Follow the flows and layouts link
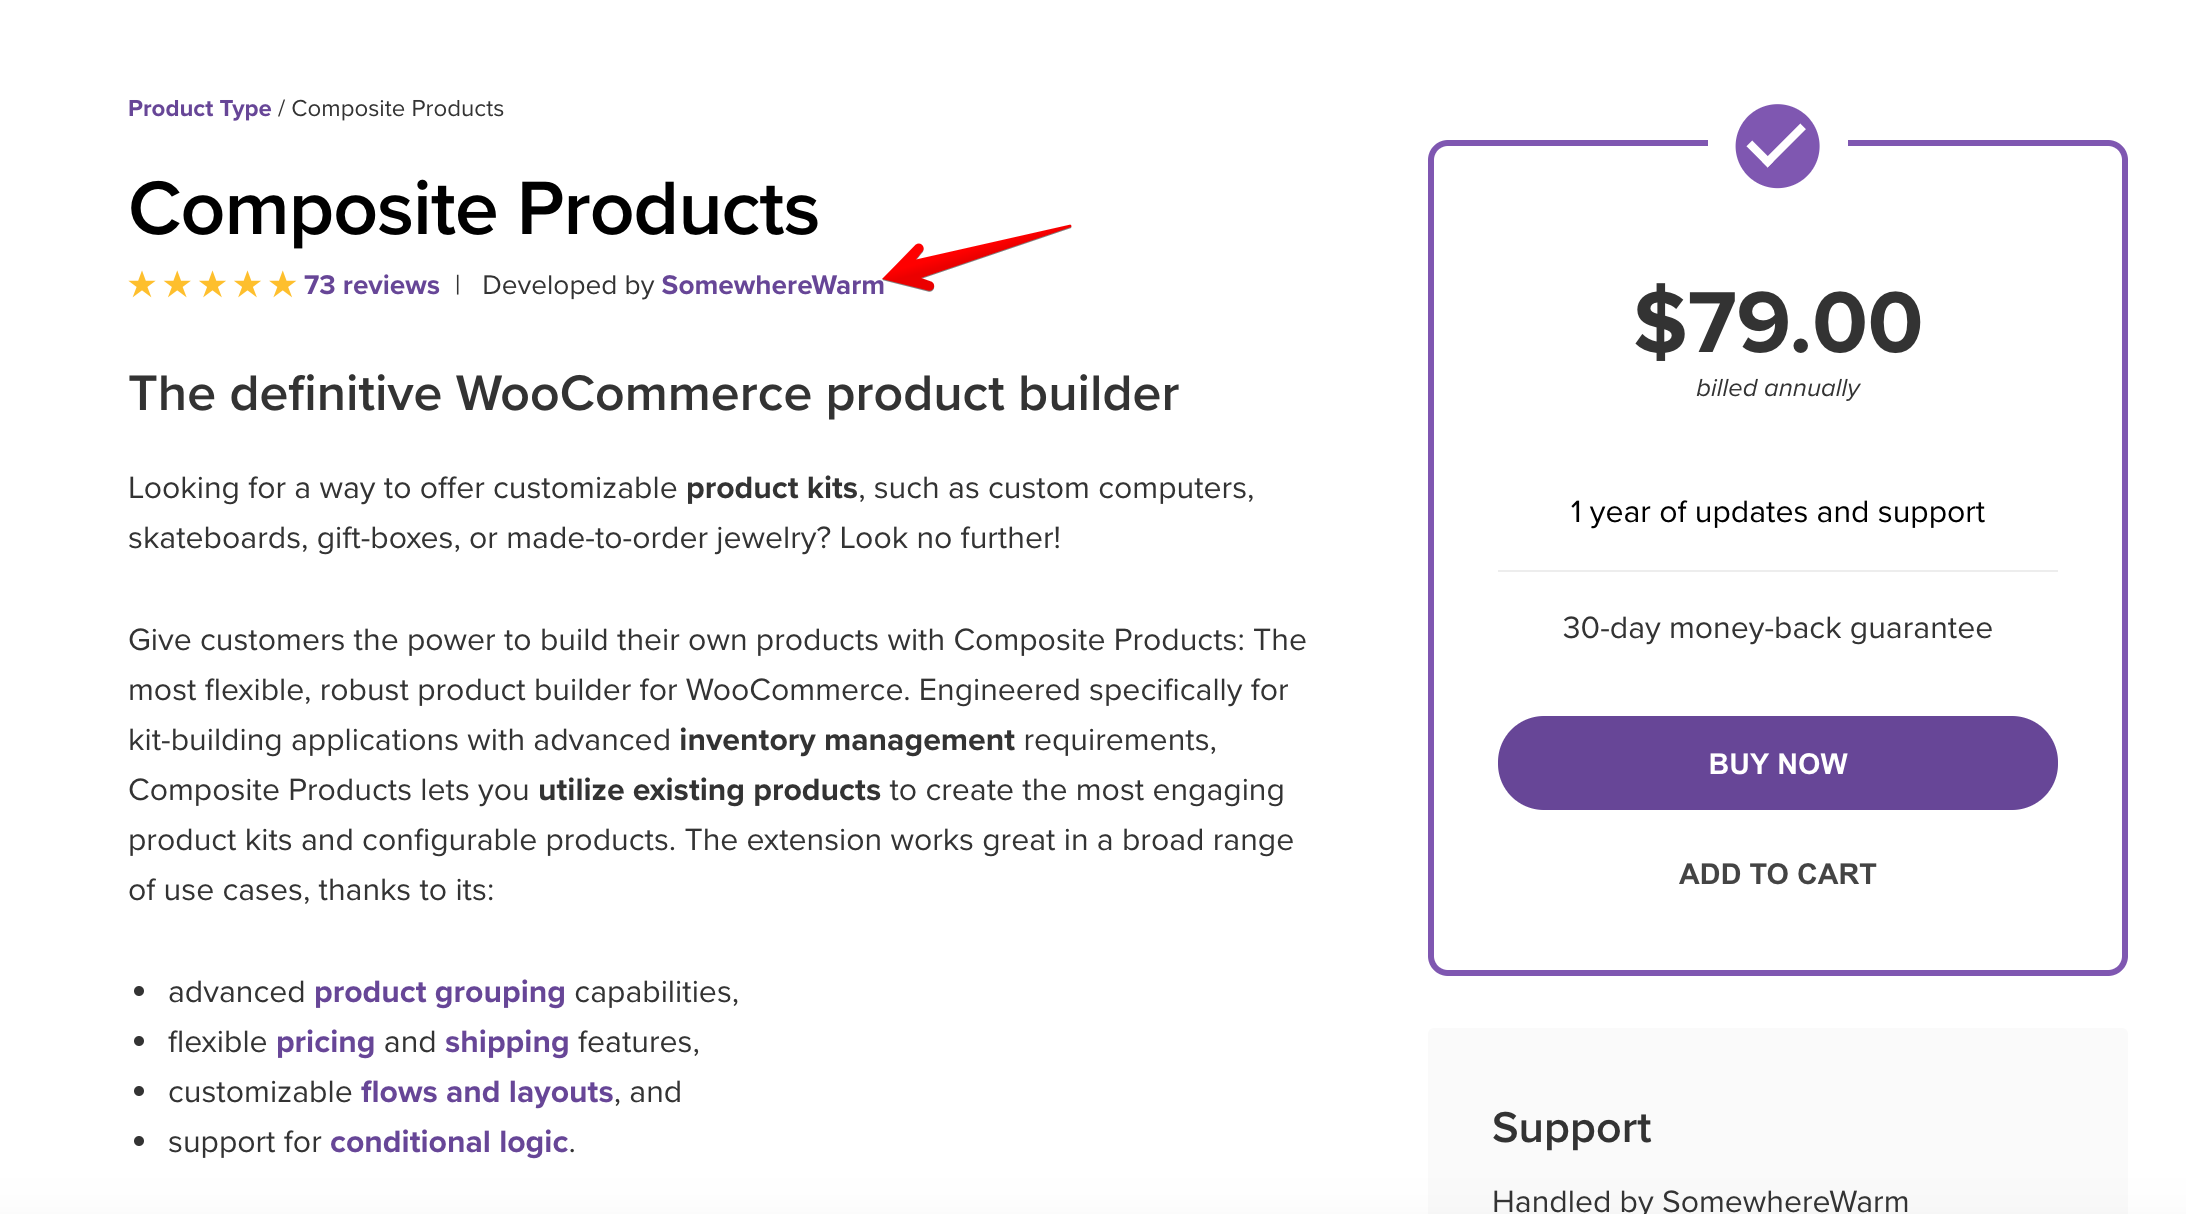The width and height of the screenshot is (2186, 1214). 487,1092
